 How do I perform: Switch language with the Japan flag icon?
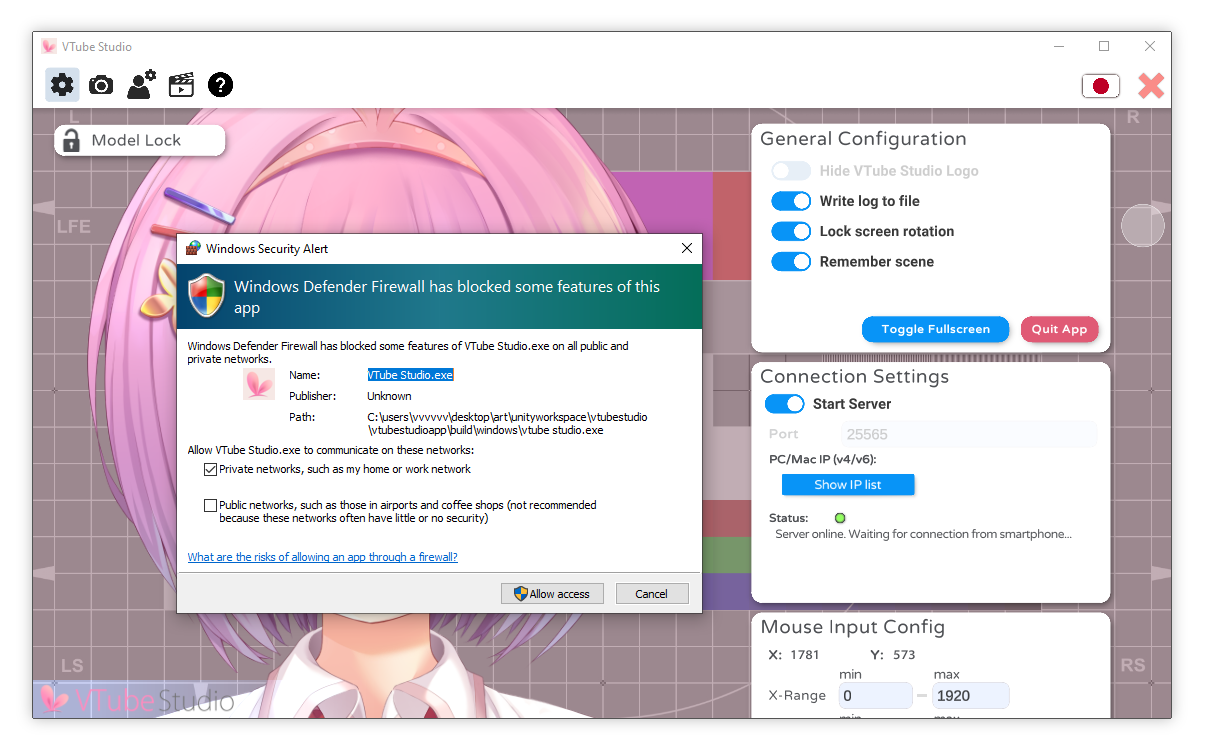(1101, 86)
